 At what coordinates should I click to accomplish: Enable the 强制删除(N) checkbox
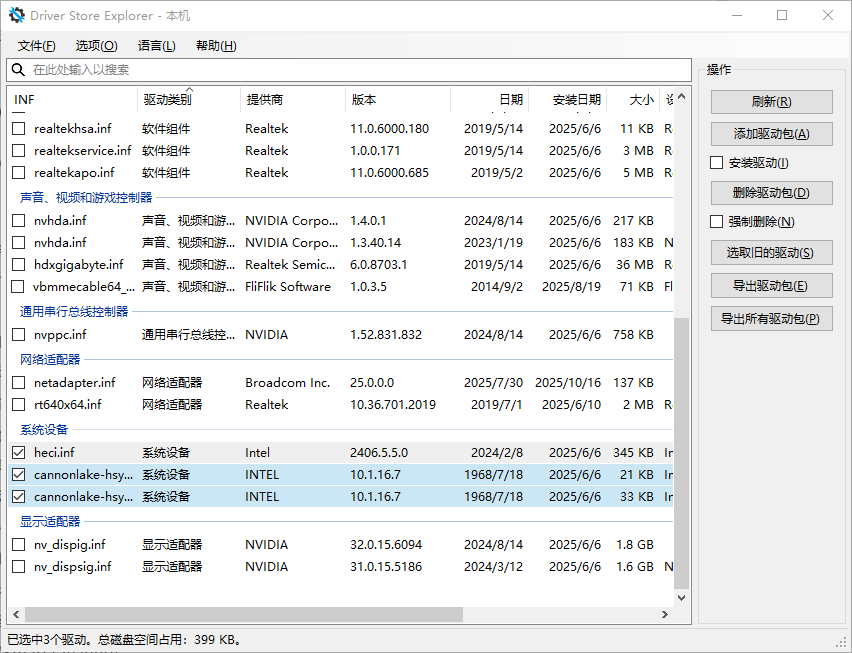pos(716,220)
